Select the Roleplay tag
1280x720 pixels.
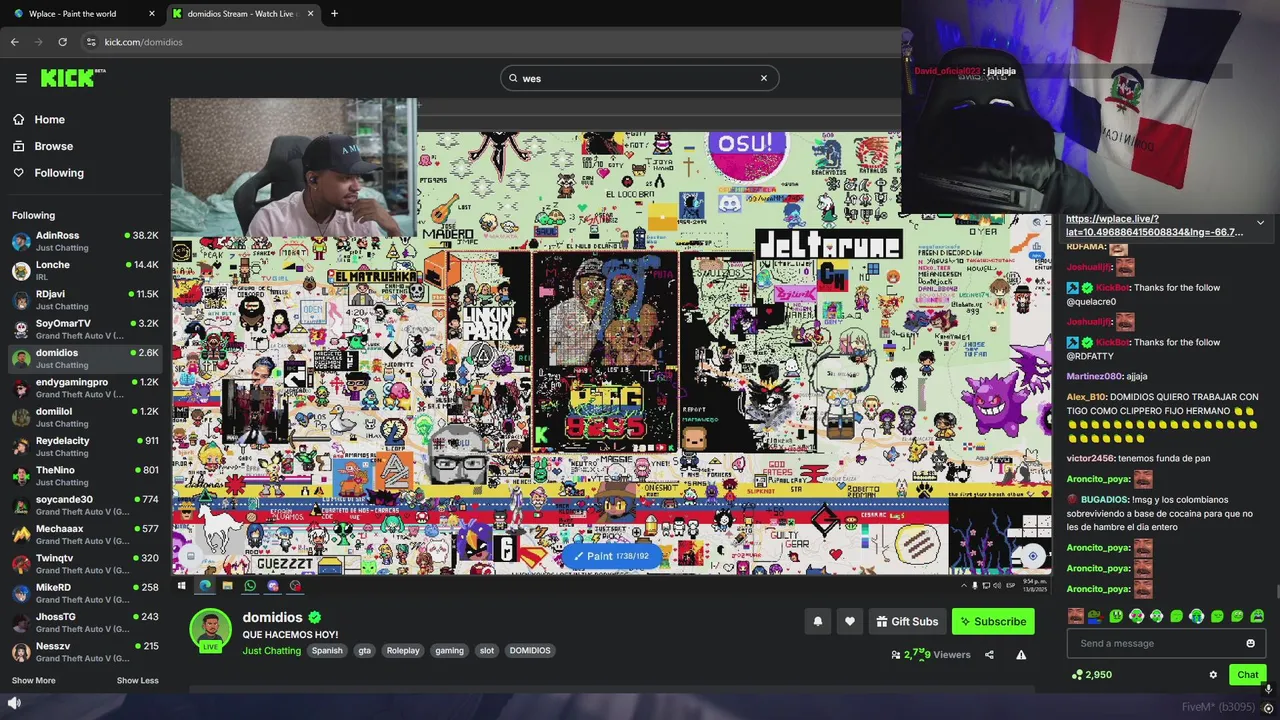pyautogui.click(x=403, y=651)
